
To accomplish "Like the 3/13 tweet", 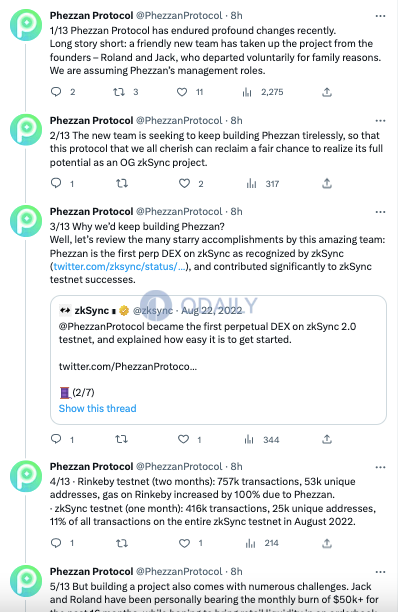I will pyautogui.click(x=183, y=439).
